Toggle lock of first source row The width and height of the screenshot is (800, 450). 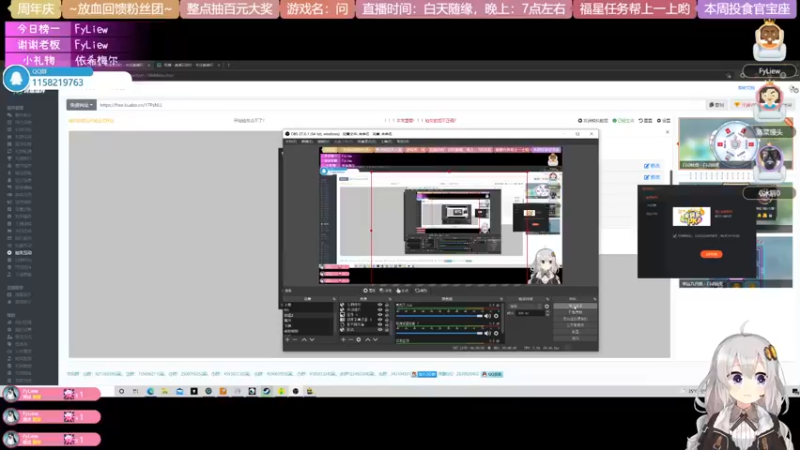coord(387,305)
